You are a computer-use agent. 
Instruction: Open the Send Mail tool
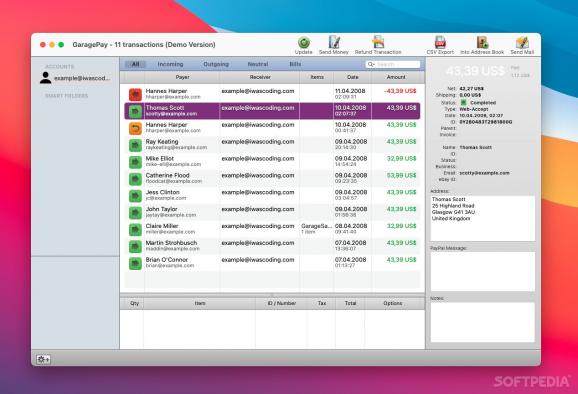[x=522, y=43]
